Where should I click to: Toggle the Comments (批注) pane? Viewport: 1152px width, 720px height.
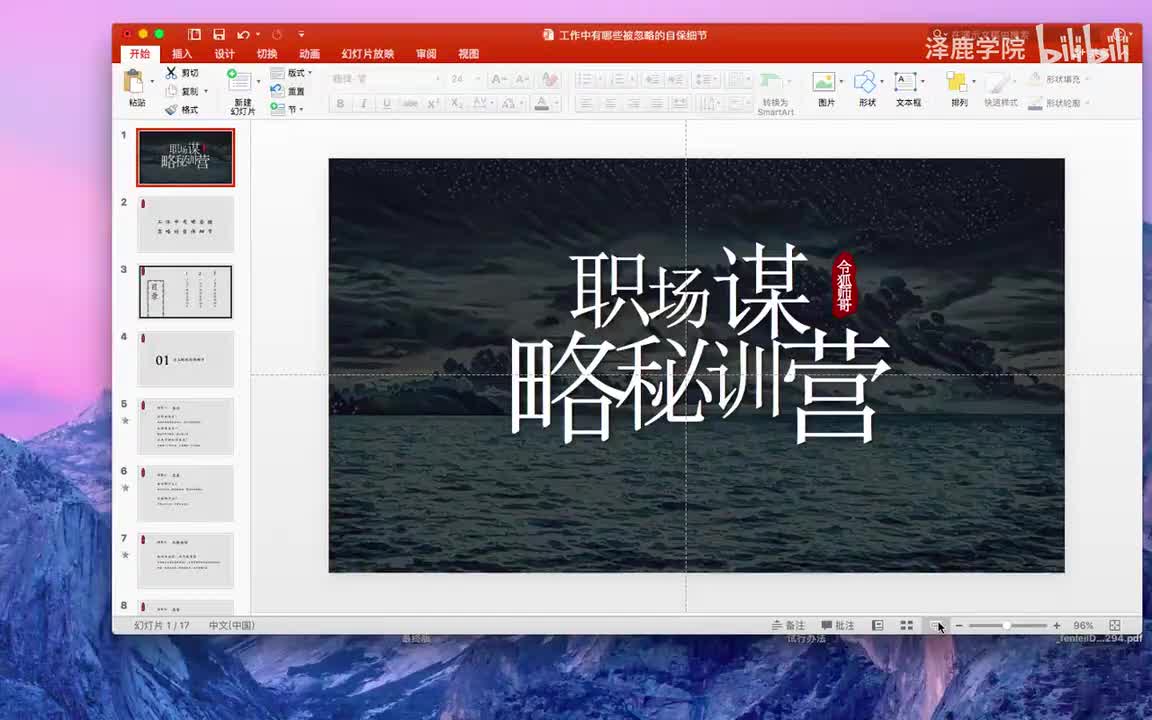838,625
